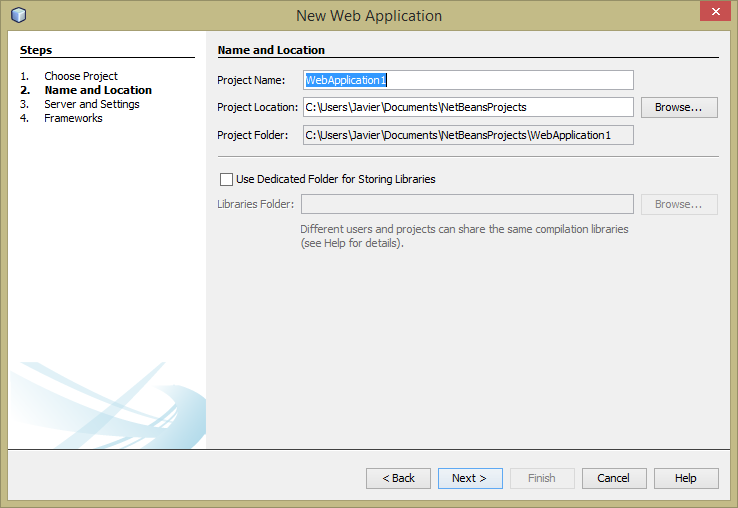This screenshot has height=508, width=738.
Task: Click the Project Location path field
Action: [468, 107]
